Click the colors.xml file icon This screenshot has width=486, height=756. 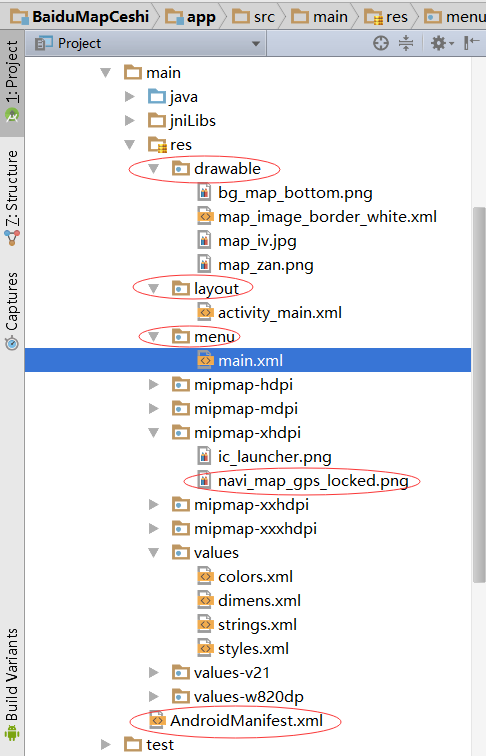click(x=205, y=576)
